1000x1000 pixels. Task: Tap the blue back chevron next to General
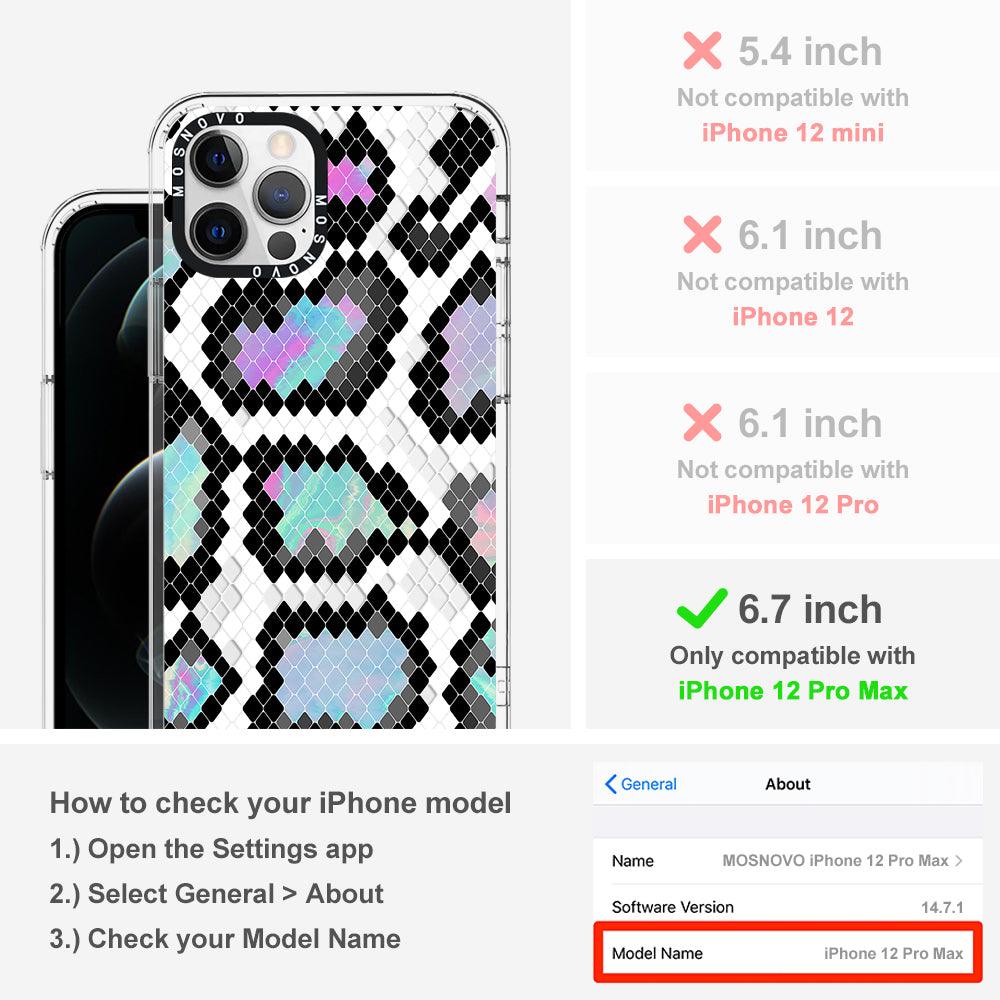(610, 784)
